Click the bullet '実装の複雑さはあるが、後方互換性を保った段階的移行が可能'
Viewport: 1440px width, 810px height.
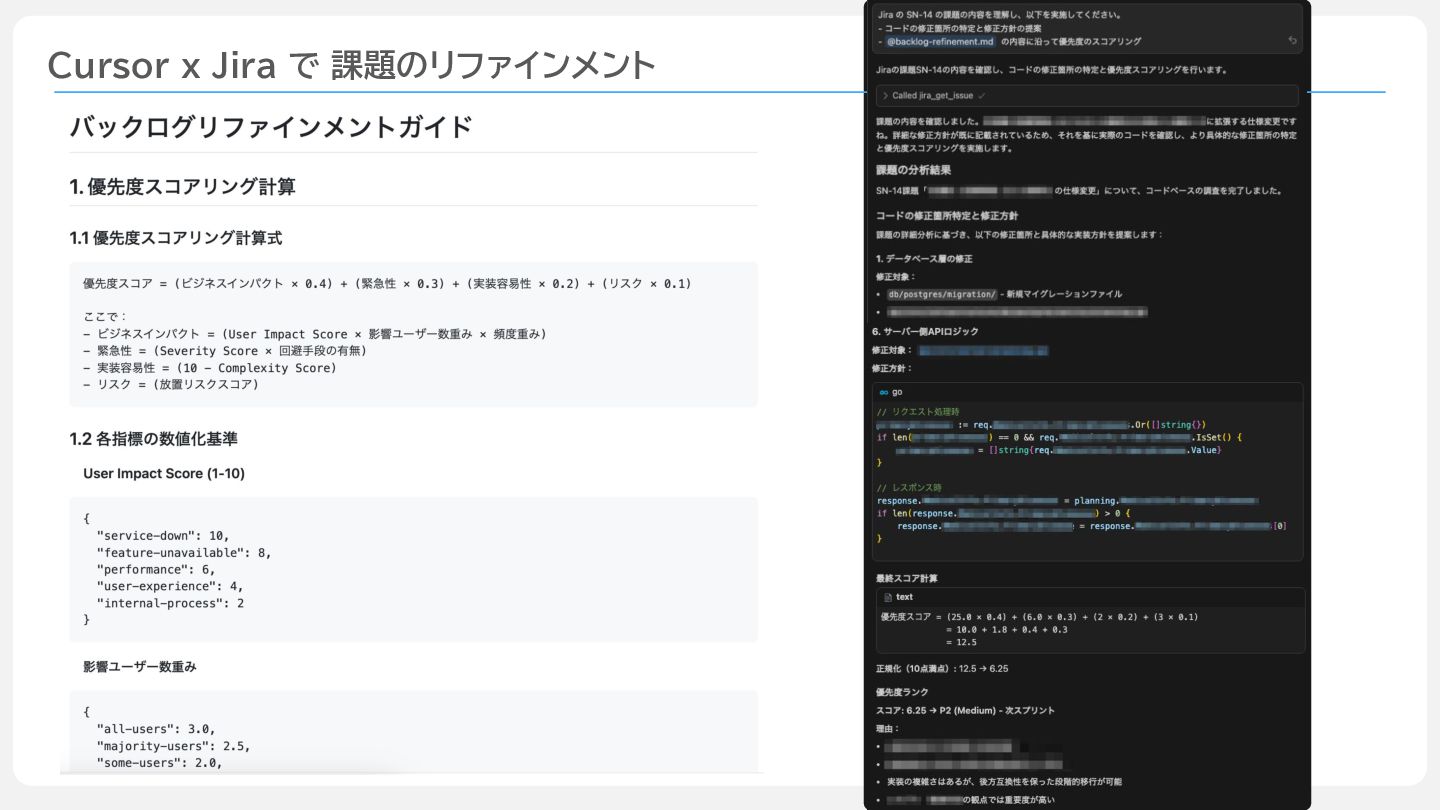point(1004,781)
